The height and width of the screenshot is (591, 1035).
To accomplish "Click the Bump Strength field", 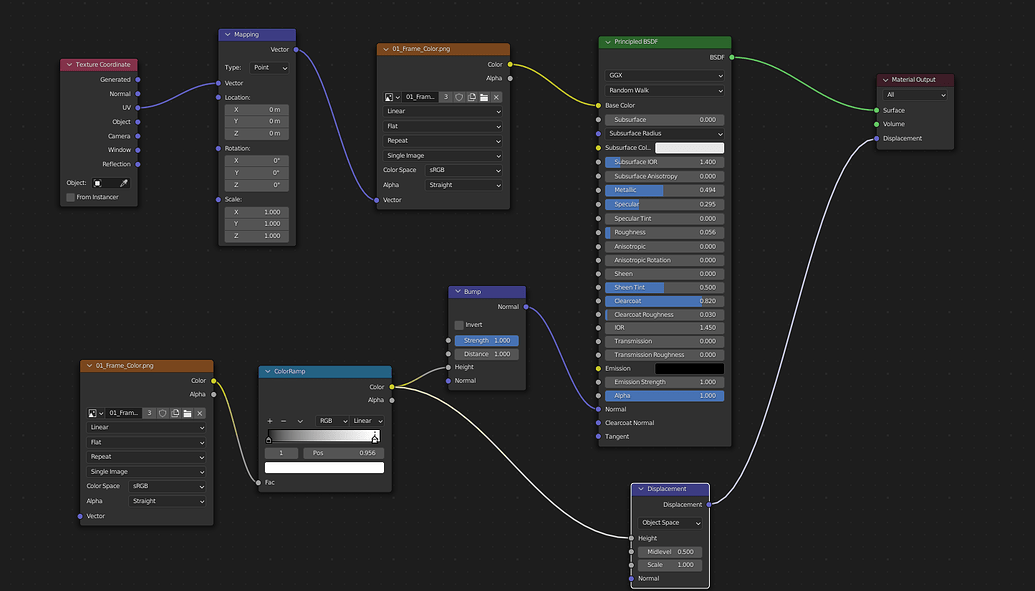I will pyautogui.click(x=486, y=341).
